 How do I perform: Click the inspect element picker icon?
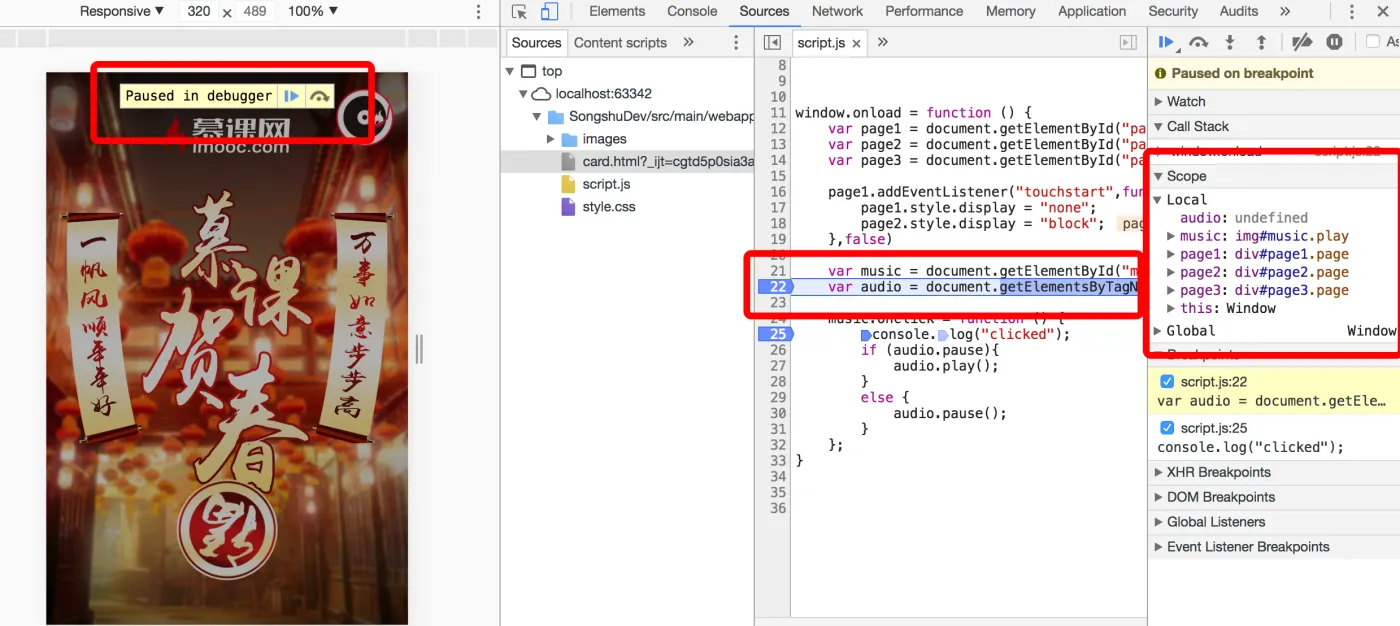[x=519, y=12]
